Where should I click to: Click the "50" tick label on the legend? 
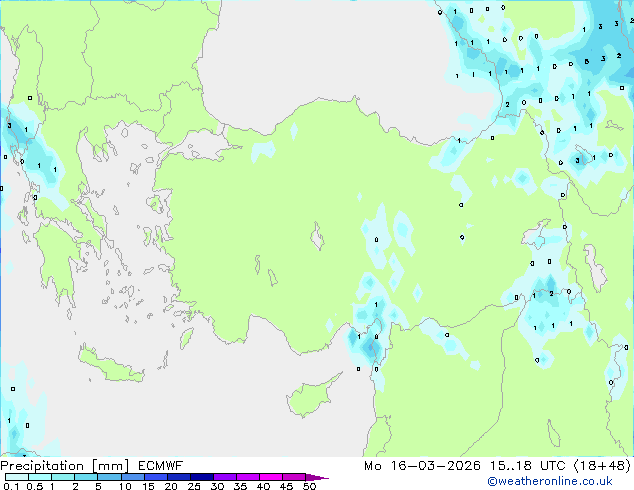[309, 486]
